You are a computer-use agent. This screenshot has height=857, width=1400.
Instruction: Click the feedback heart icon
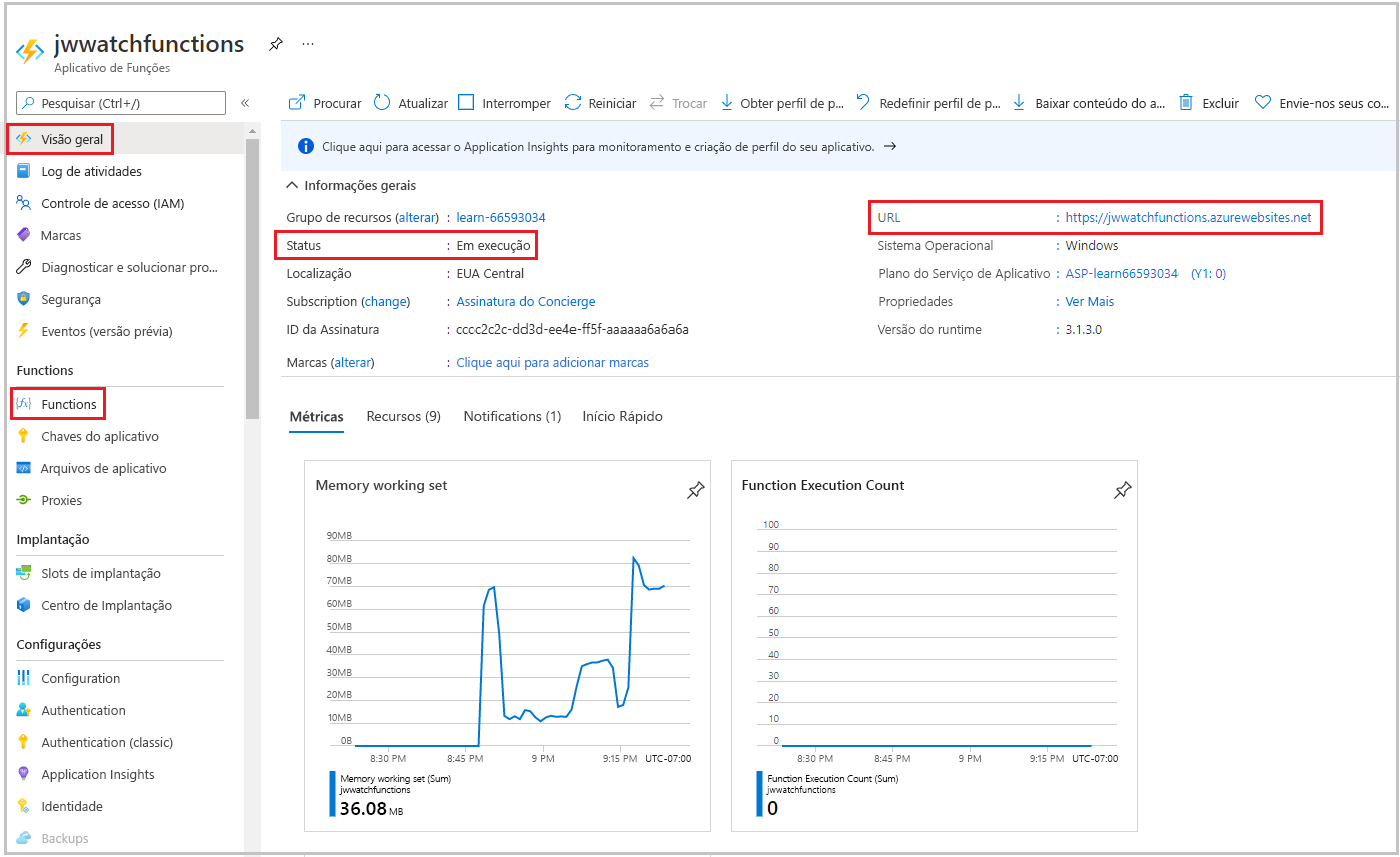[1263, 102]
